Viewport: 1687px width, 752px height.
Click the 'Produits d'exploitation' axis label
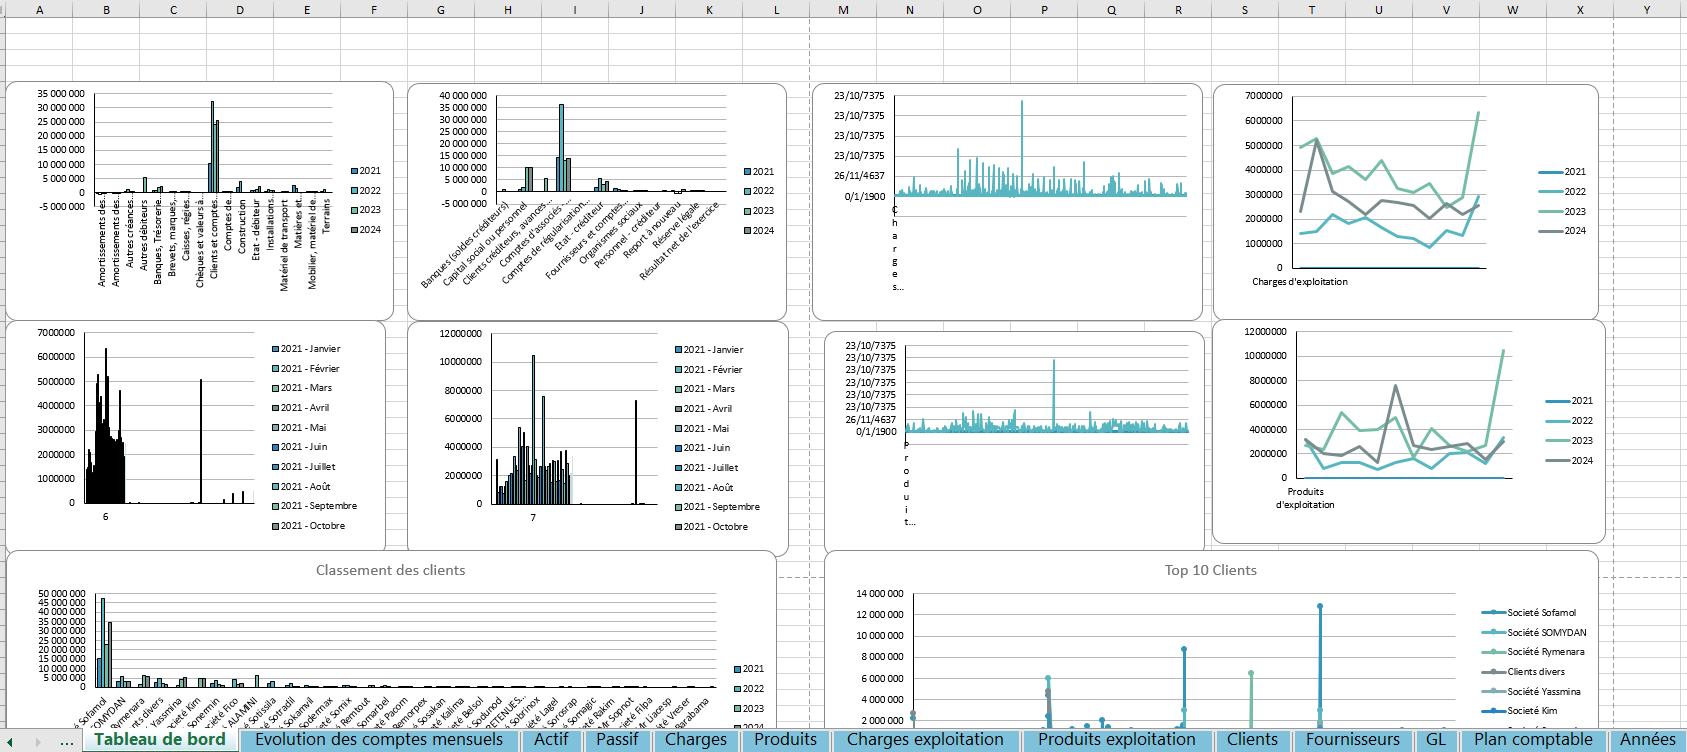pos(1305,499)
